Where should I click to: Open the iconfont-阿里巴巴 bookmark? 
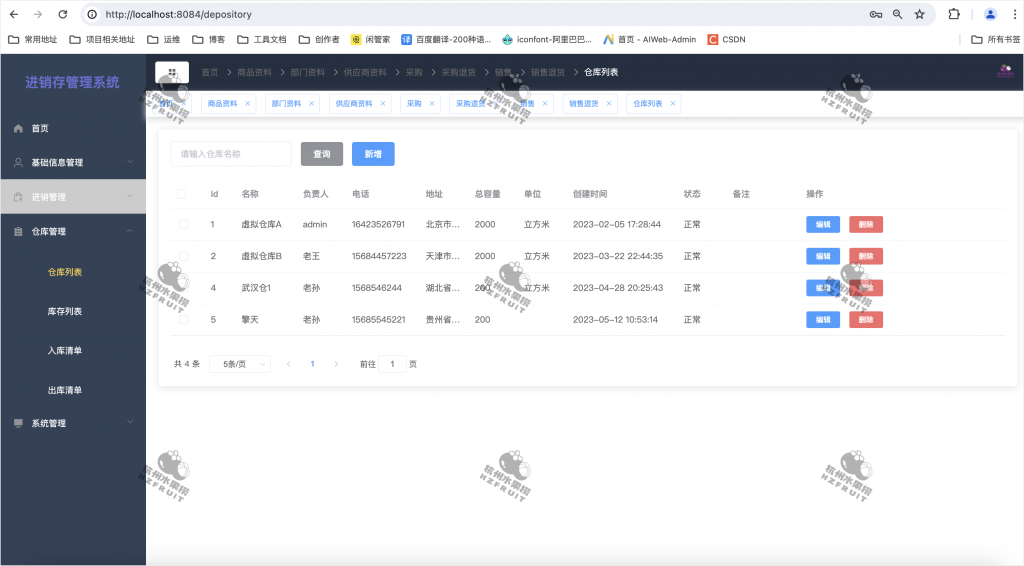point(547,40)
